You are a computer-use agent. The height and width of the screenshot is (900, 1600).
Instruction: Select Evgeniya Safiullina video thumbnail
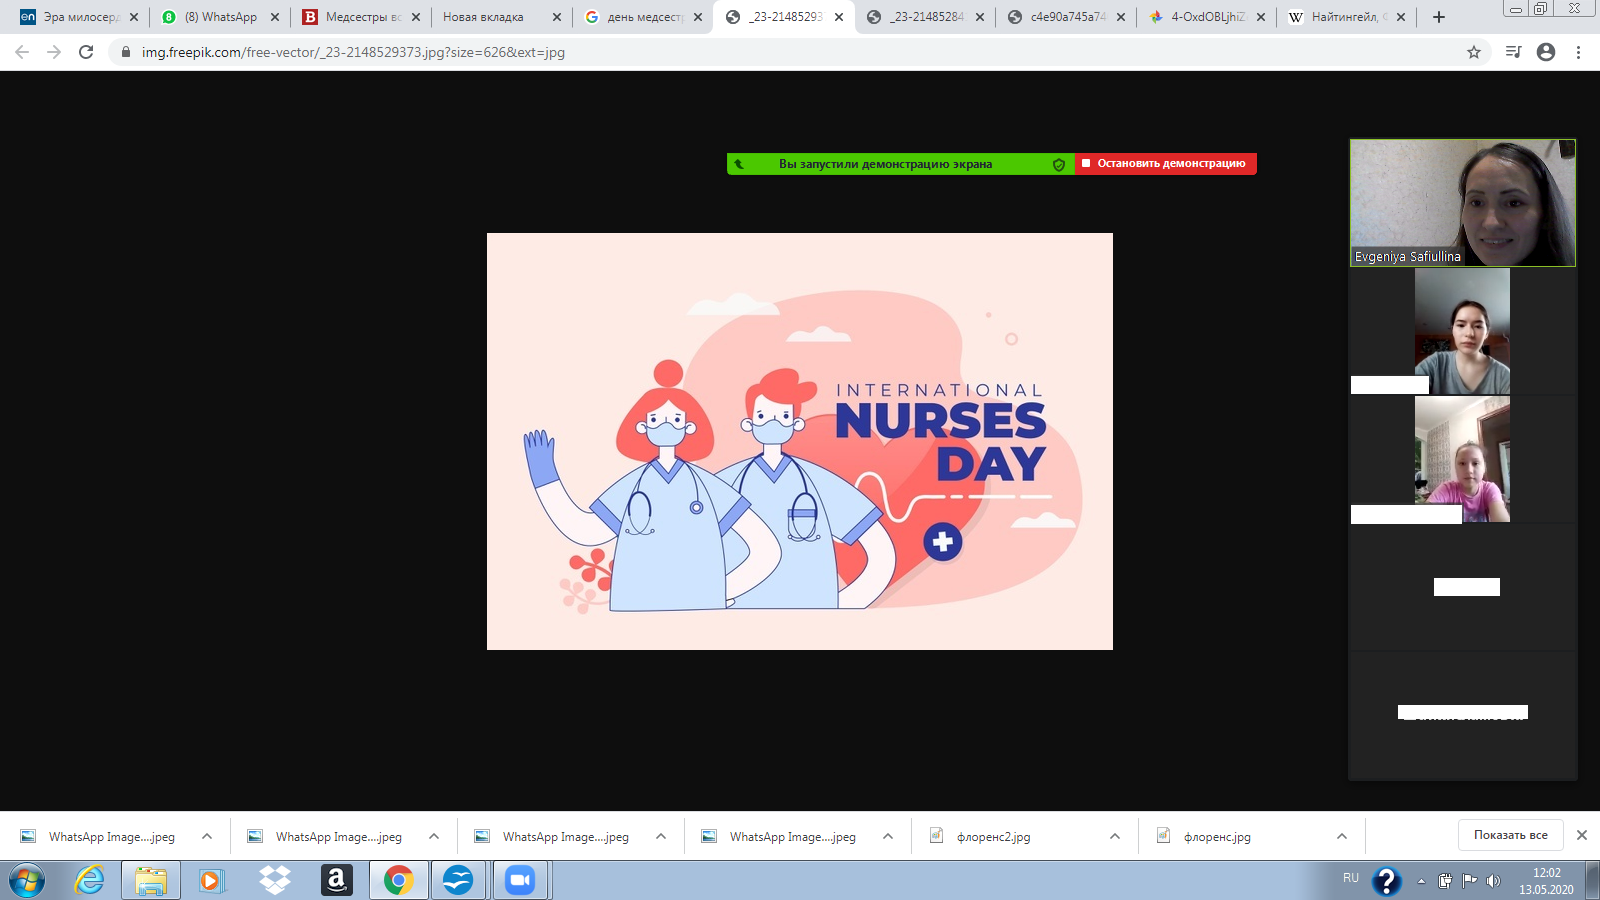(x=1462, y=203)
